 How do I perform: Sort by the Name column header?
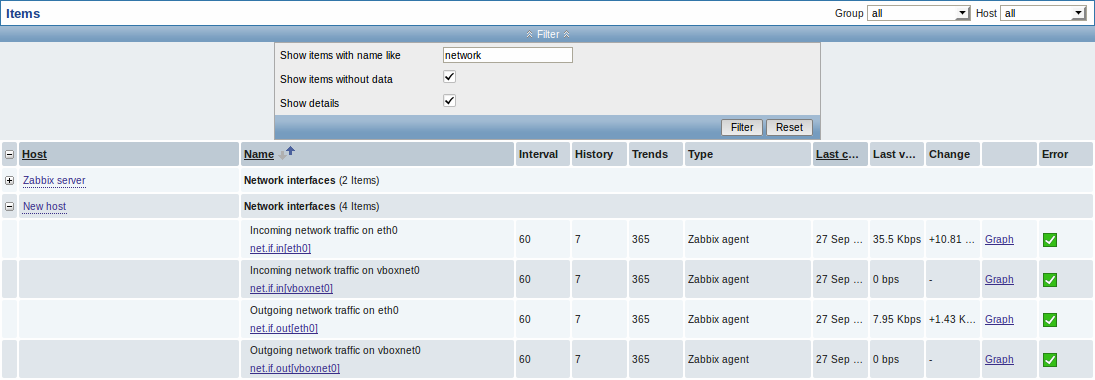[x=258, y=154]
